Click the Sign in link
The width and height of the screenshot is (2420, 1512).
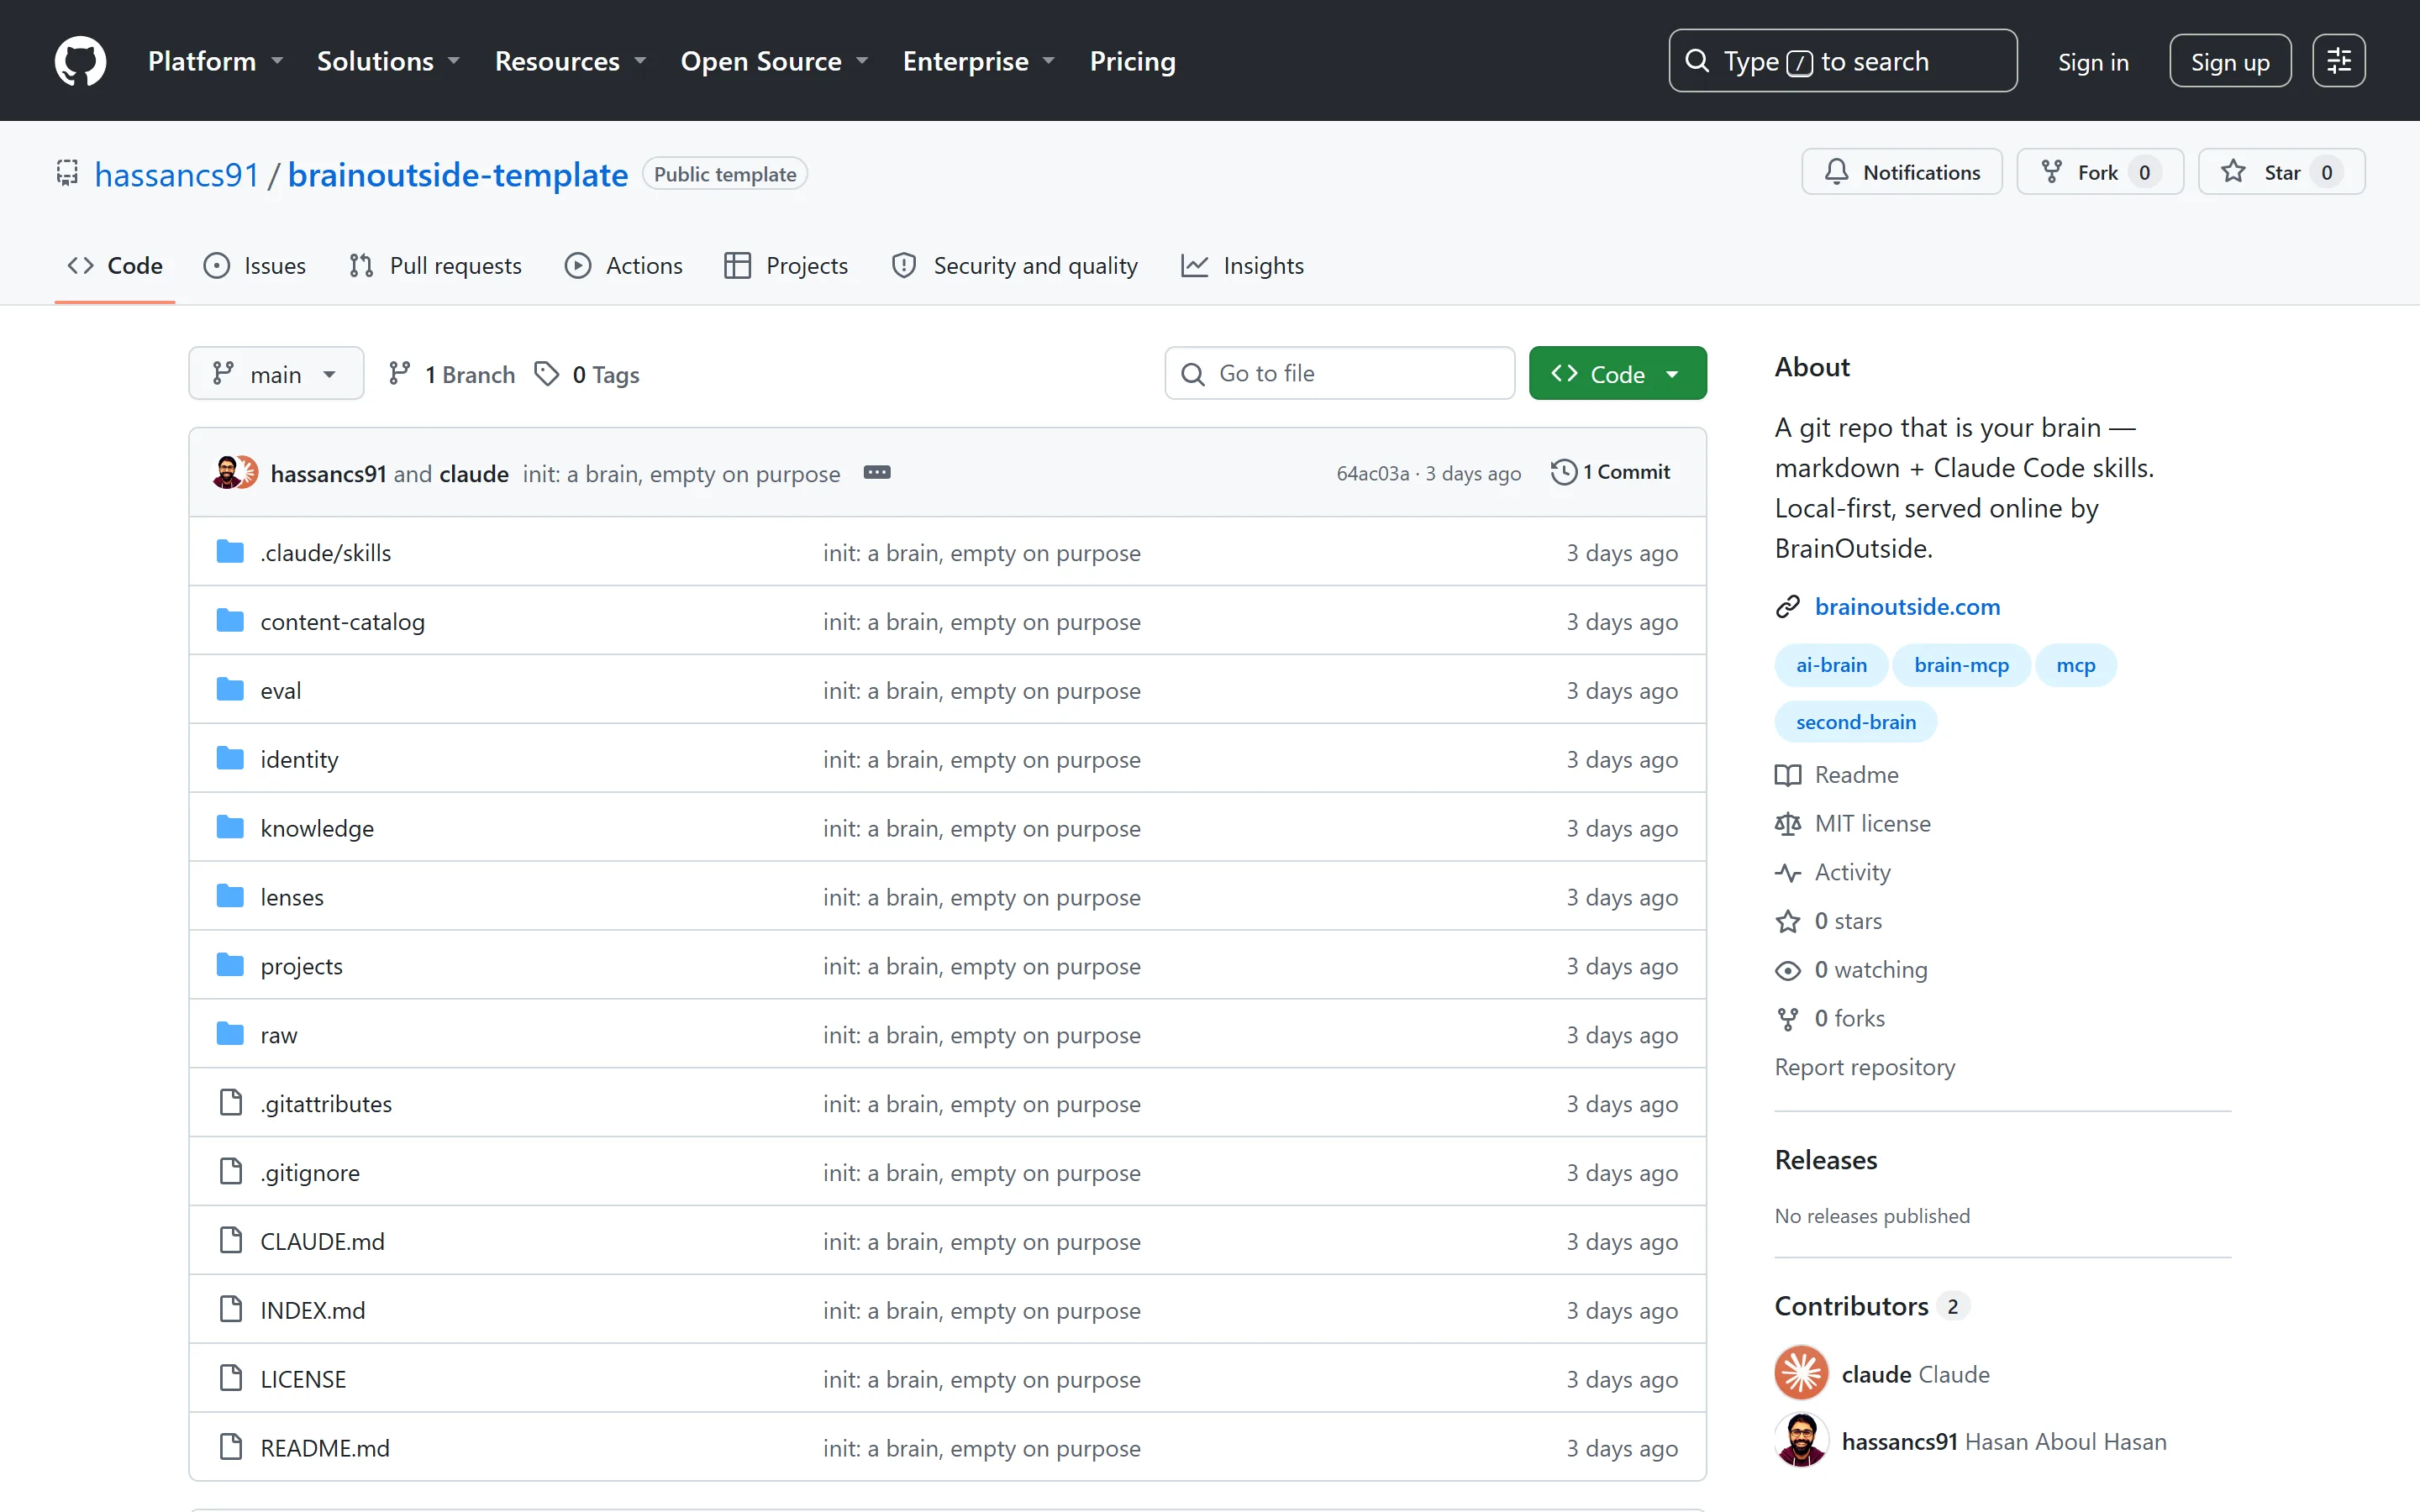(x=2093, y=62)
